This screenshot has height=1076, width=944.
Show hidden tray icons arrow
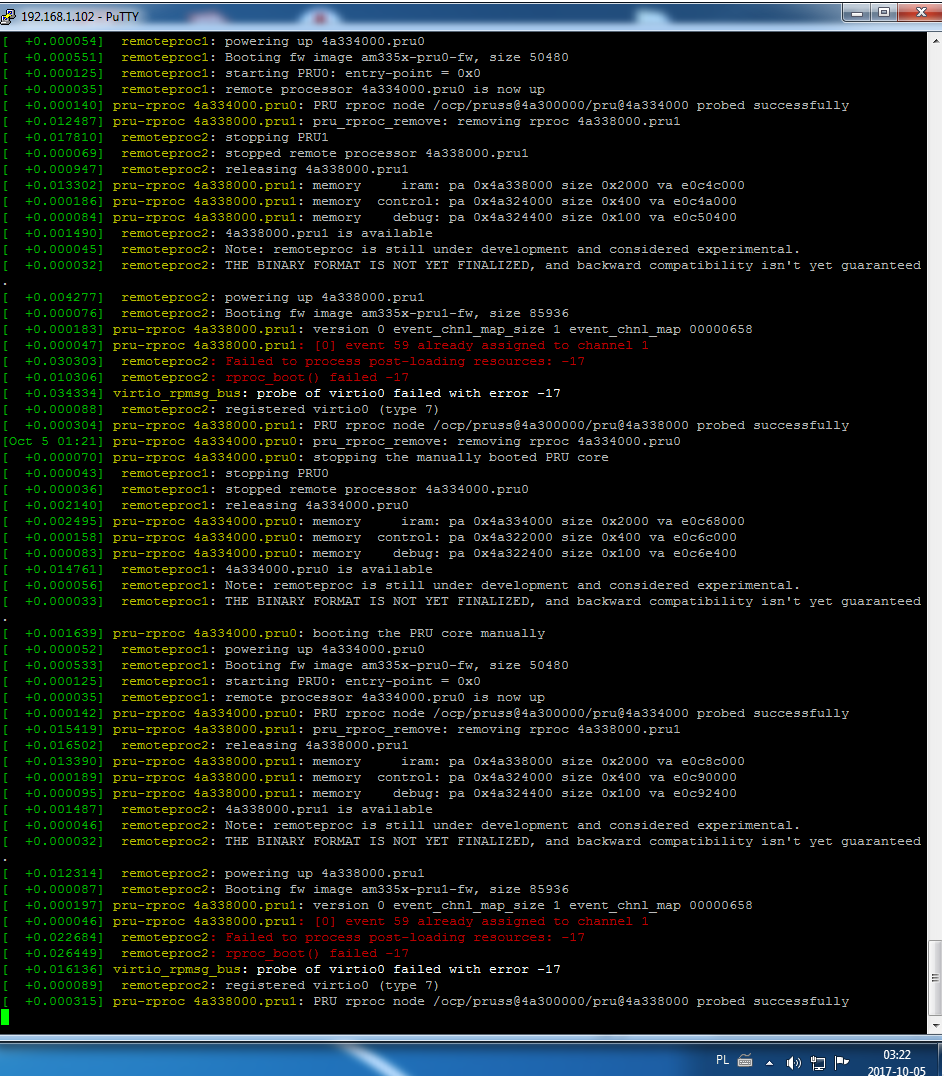(x=770, y=1062)
